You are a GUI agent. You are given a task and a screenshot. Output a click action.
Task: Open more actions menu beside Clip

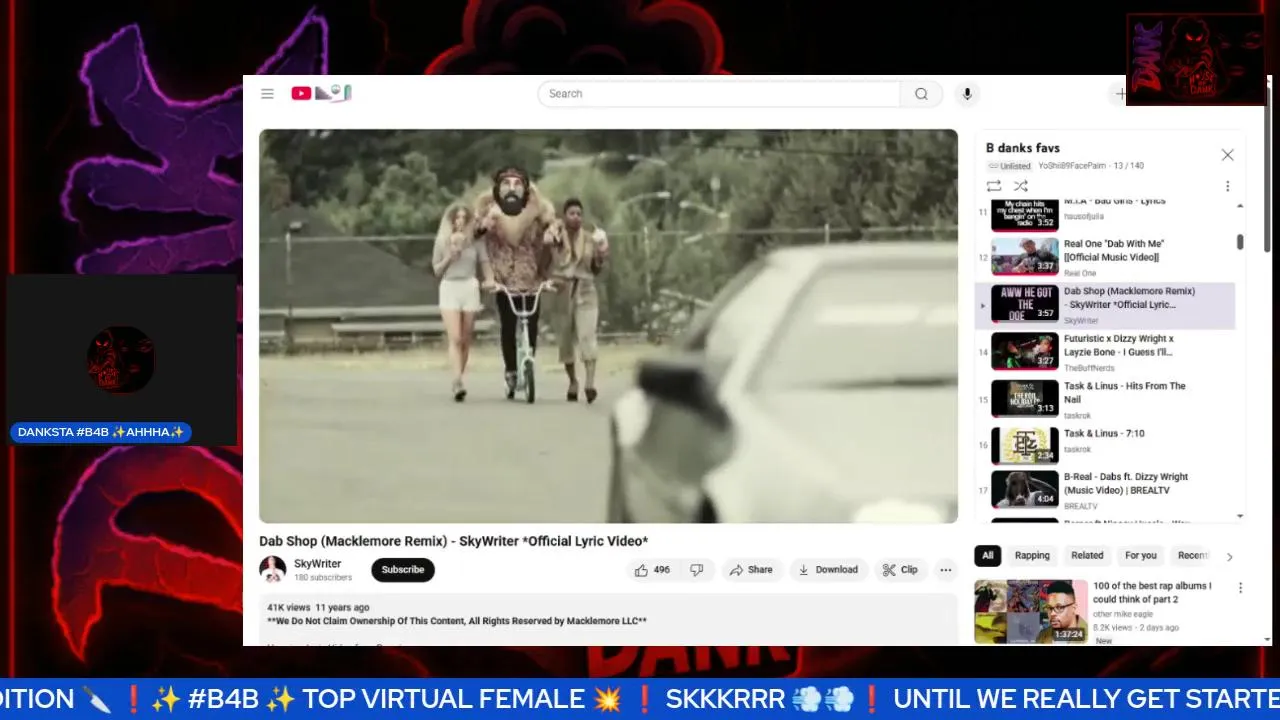click(x=945, y=570)
